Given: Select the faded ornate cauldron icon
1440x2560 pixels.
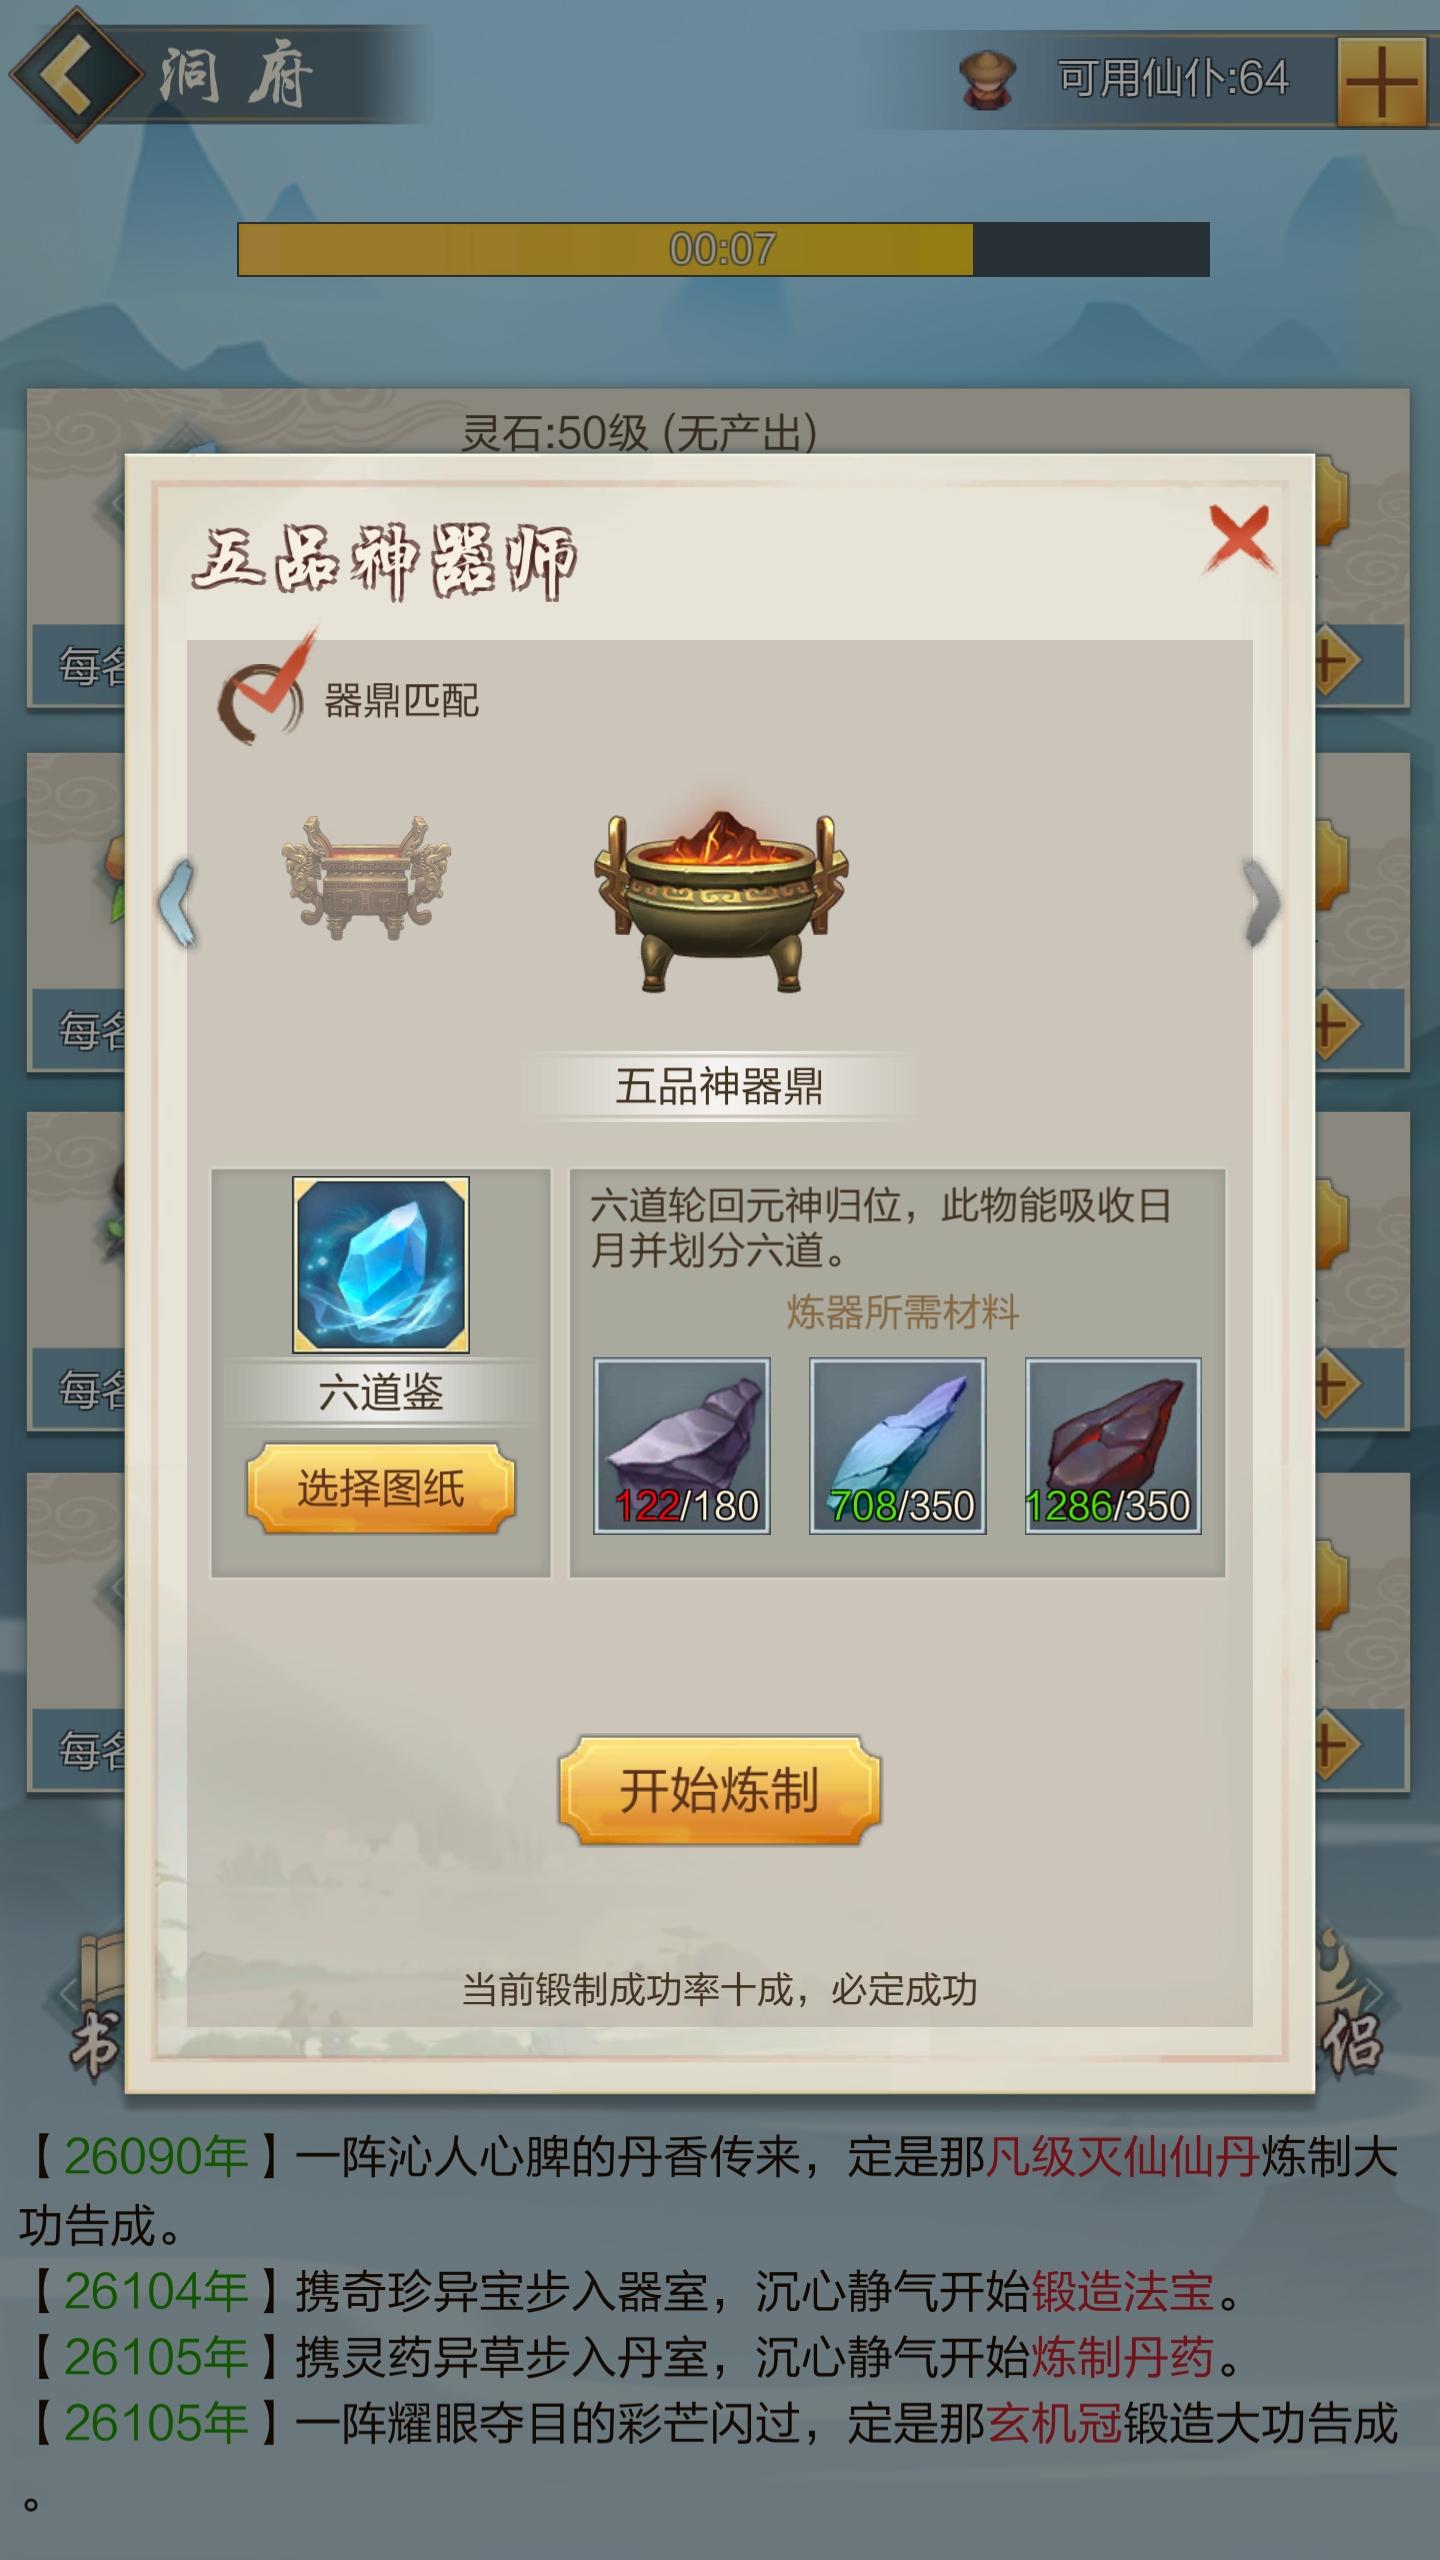Looking at the screenshot, I should click(366, 877).
